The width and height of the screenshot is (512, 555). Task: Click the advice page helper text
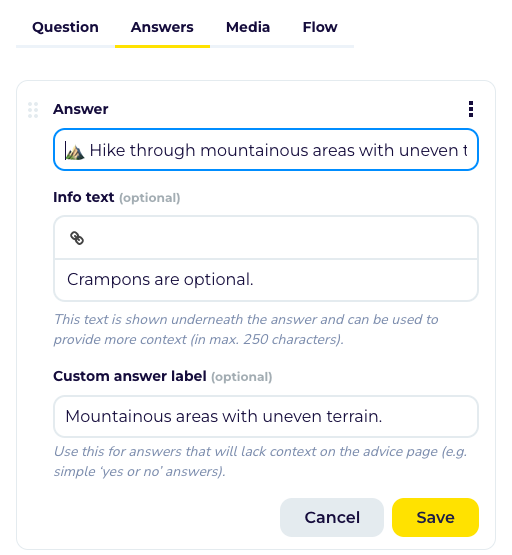click(x=260, y=461)
